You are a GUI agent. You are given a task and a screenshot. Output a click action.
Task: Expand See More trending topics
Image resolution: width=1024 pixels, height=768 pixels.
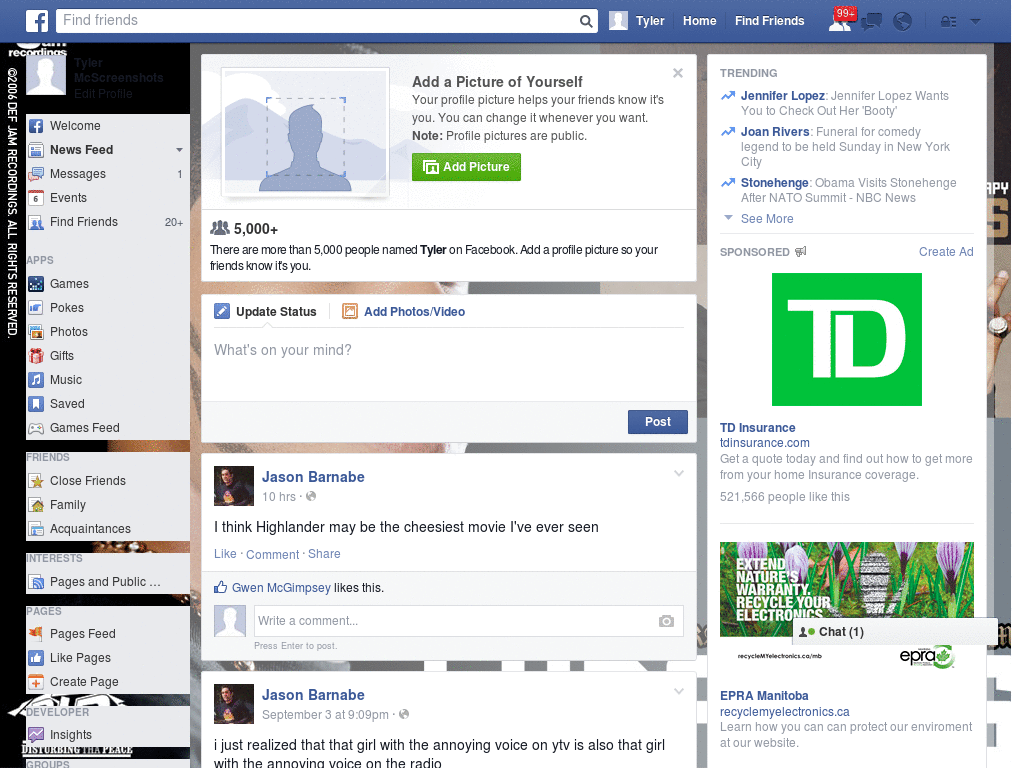(767, 219)
